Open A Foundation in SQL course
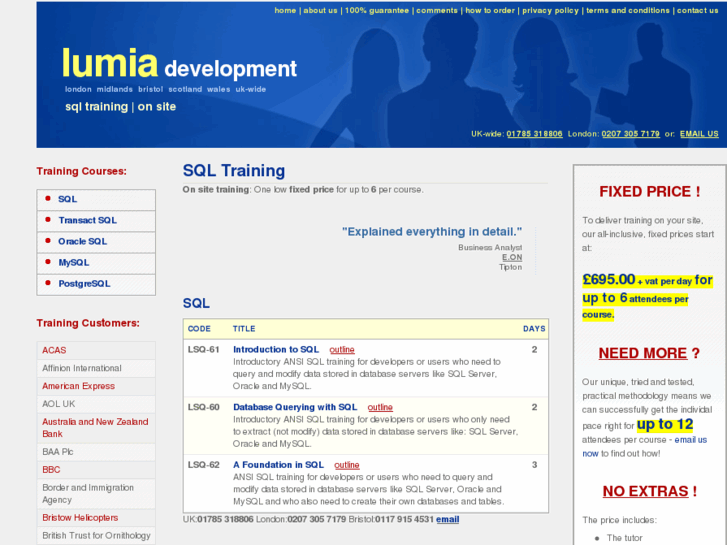727x545 pixels. point(278,465)
